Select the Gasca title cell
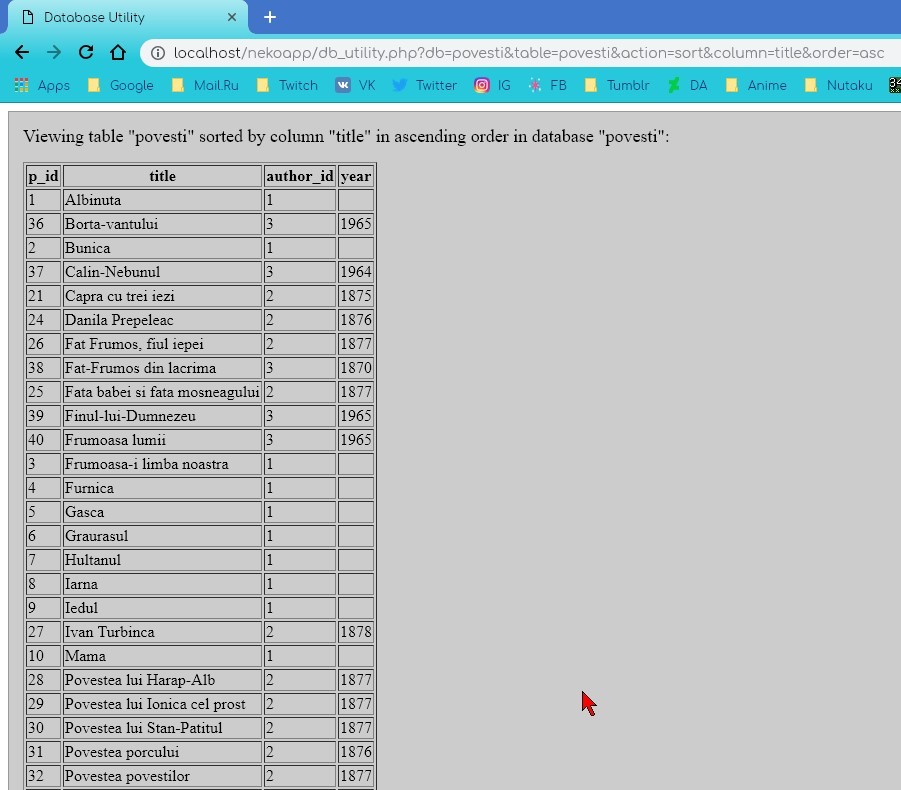Viewport: 901px width, 790px height. tap(162, 512)
